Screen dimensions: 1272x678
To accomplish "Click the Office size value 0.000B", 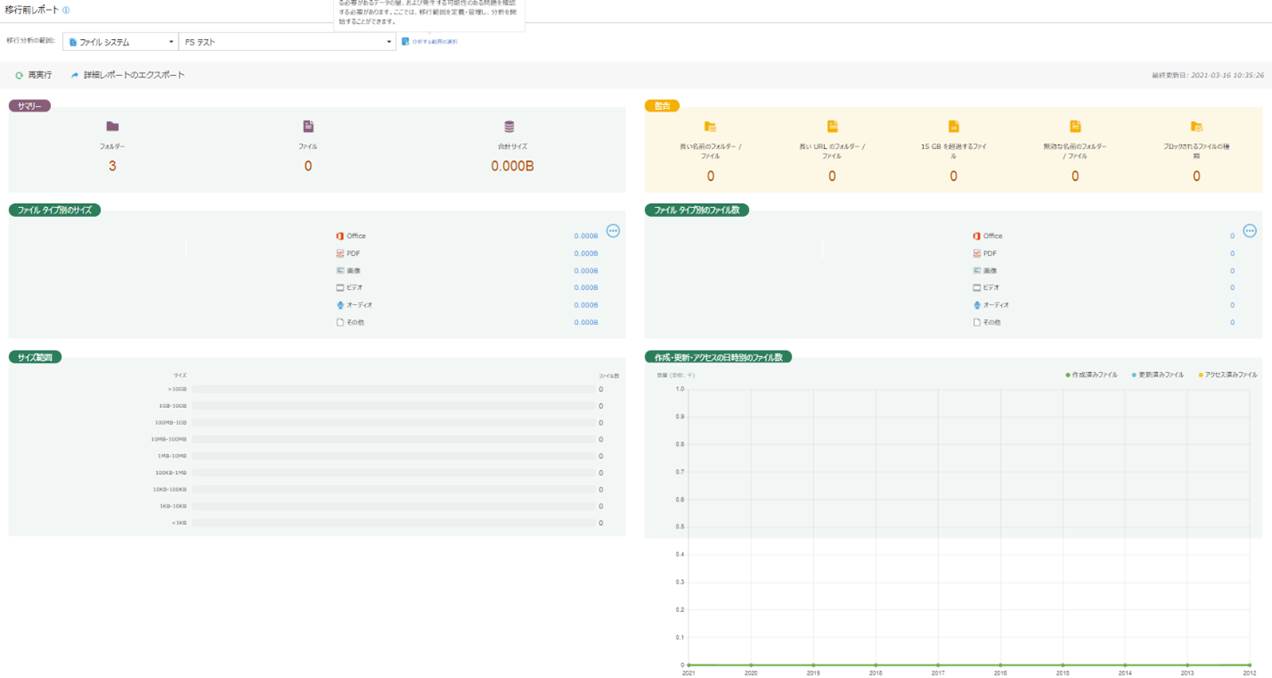I will click(x=586, y=236).
